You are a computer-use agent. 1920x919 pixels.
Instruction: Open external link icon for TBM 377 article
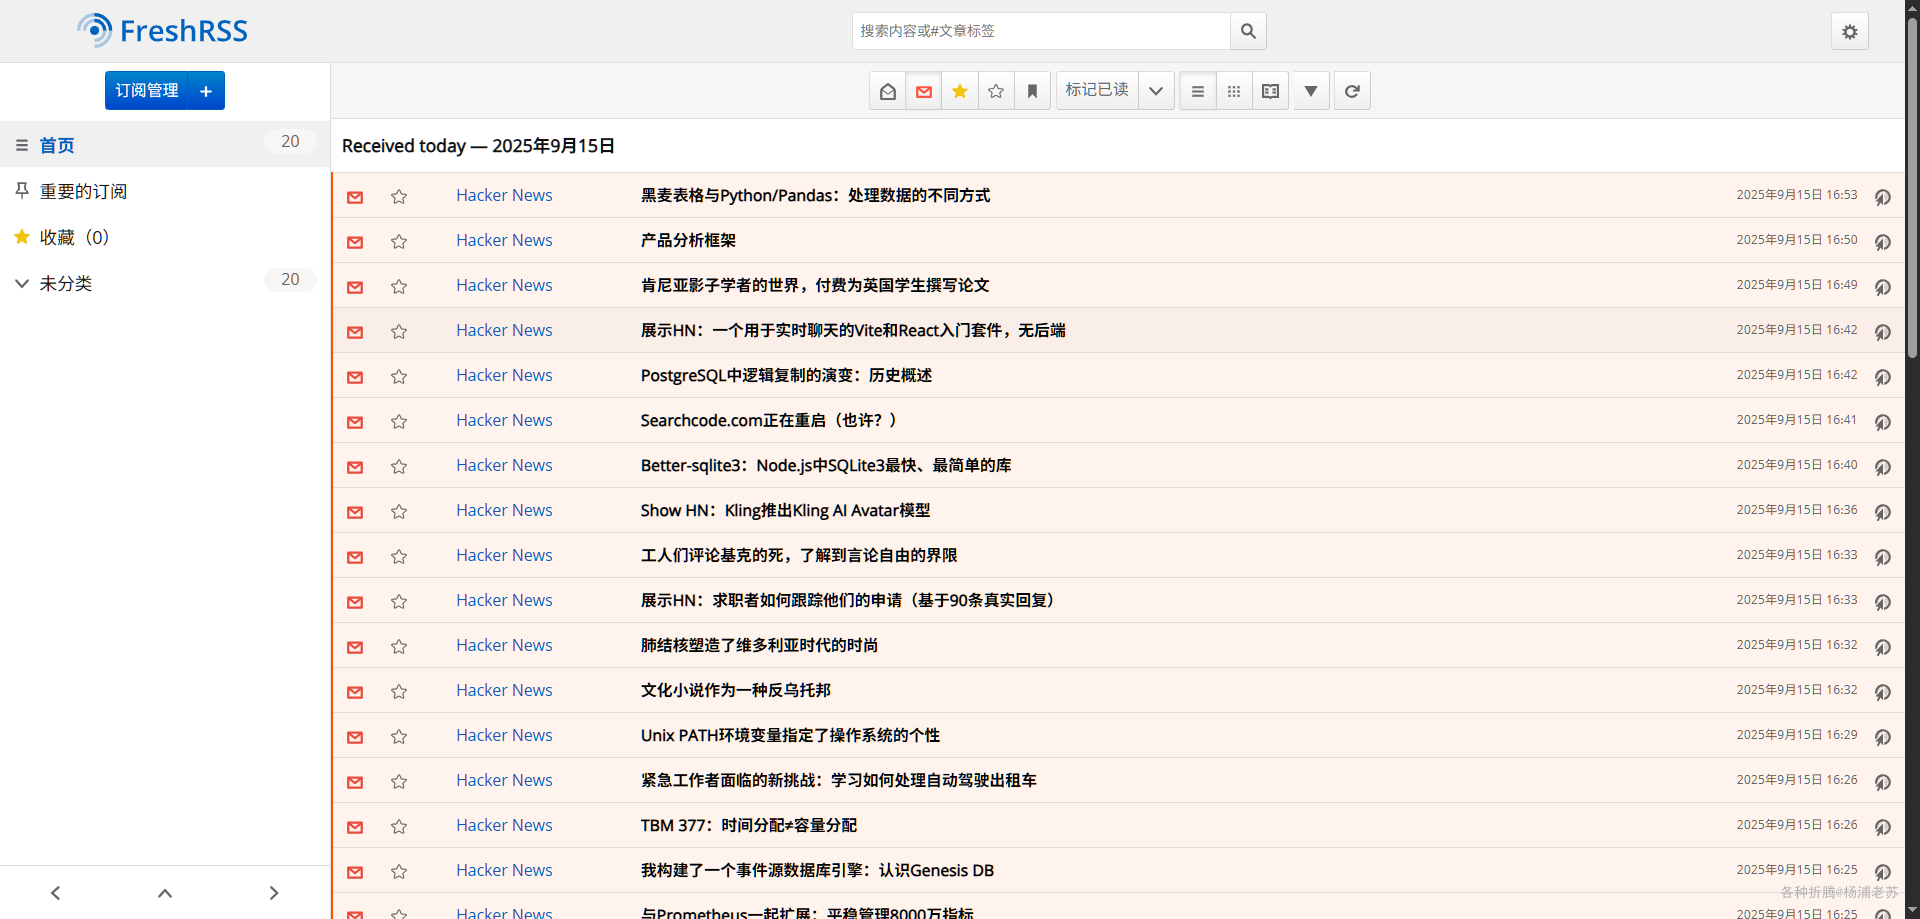[x=1882, y=826]
